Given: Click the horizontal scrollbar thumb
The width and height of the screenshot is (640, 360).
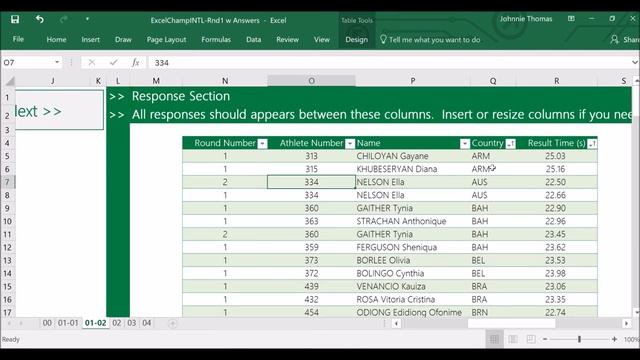Looking at the screenshot, I should (x=511, y=324).
